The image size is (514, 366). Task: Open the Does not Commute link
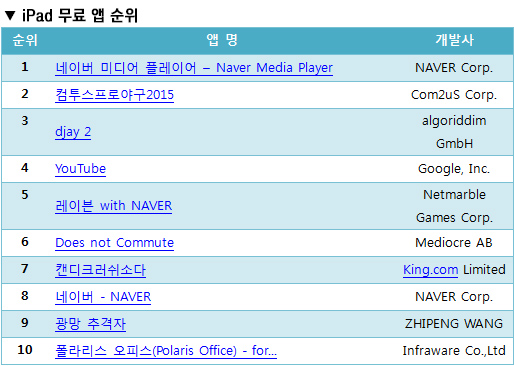click(x=114, y=243)
